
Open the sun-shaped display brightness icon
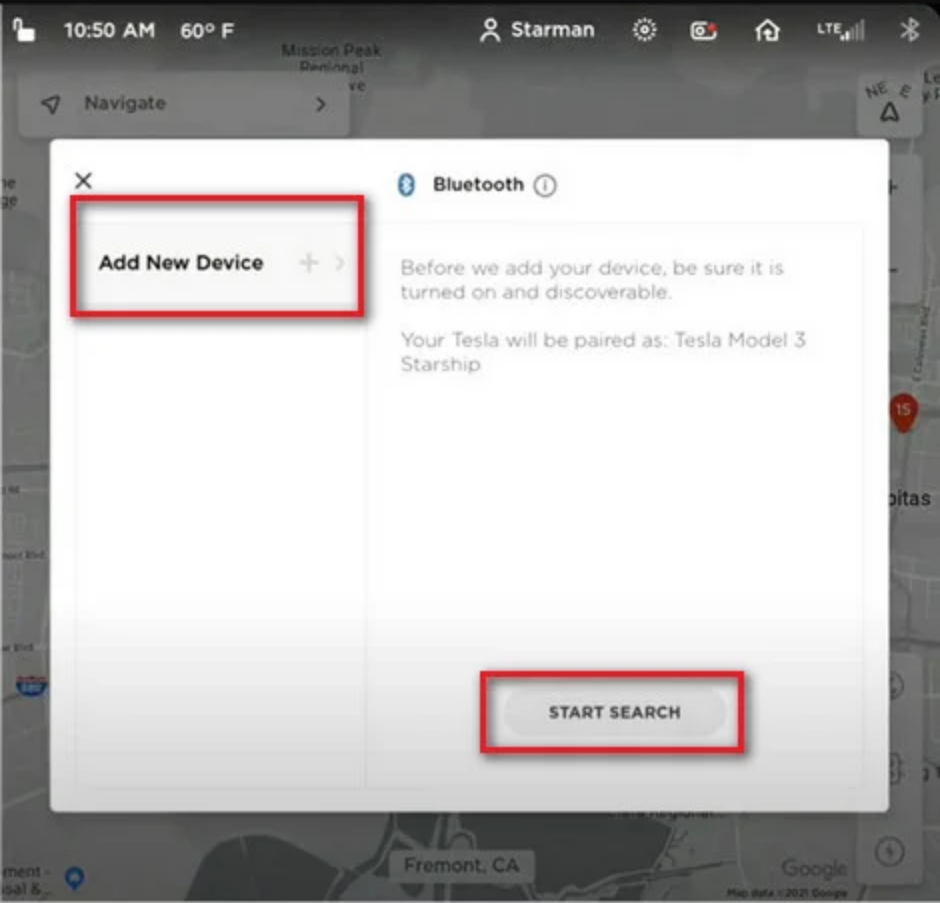tap(644, 30)
